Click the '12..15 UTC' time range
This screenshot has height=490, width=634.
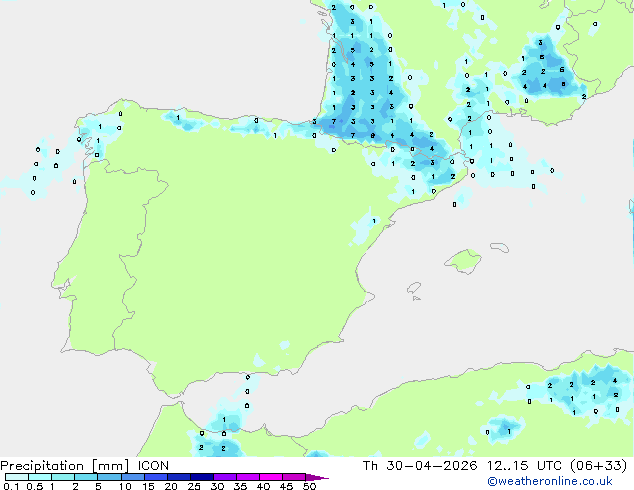pos(524,466)
